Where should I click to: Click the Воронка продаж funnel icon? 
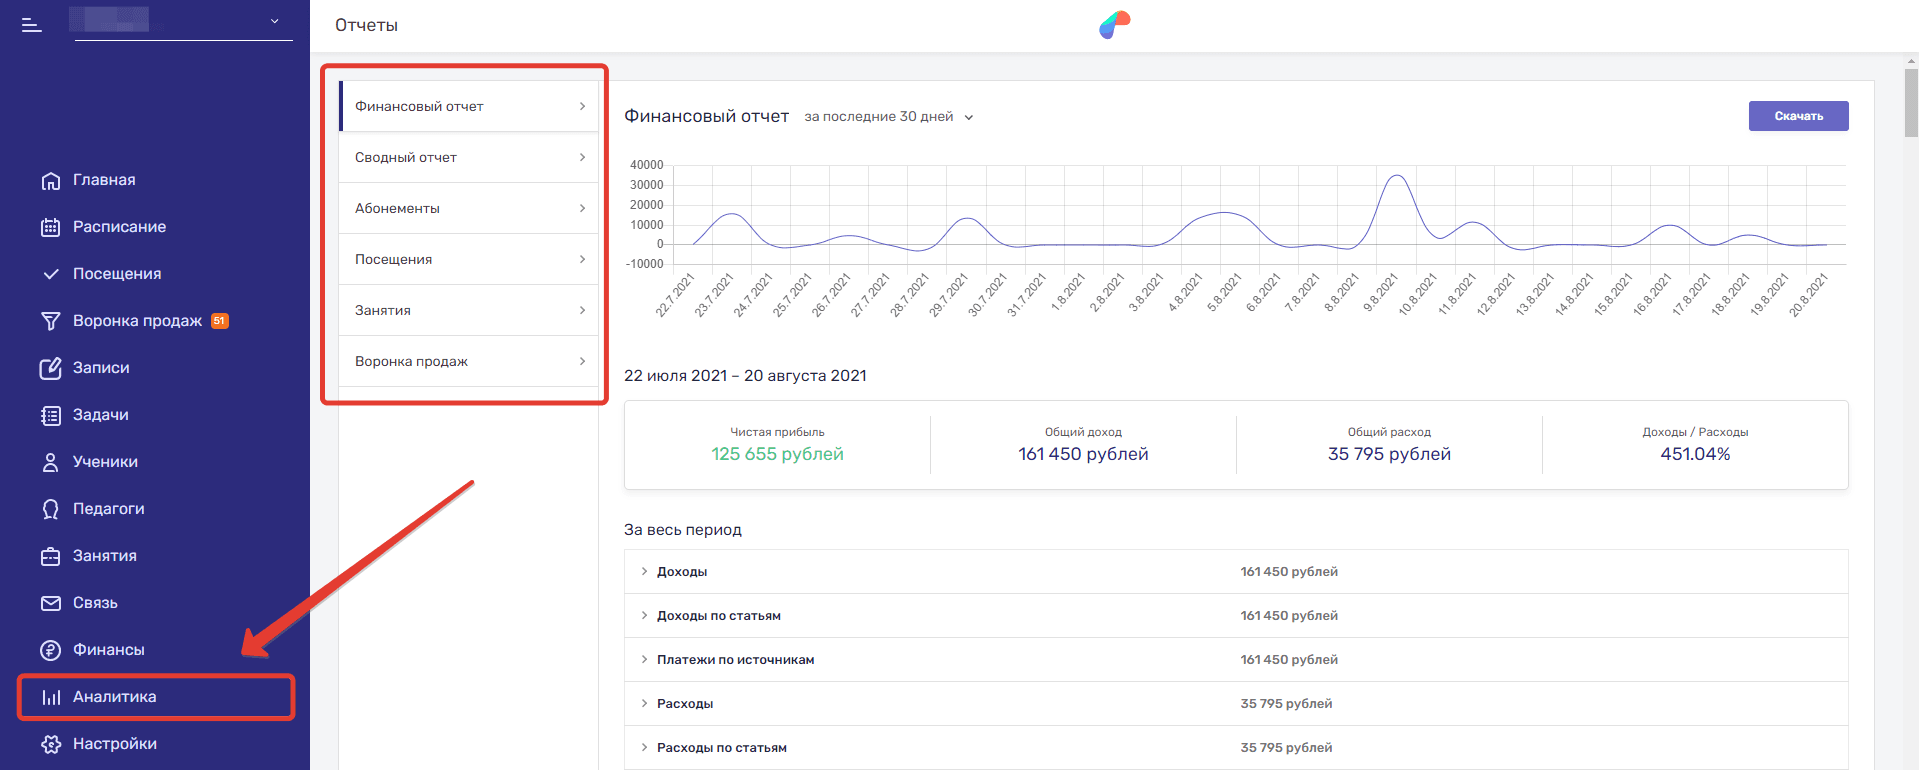(x=50, y=321)
